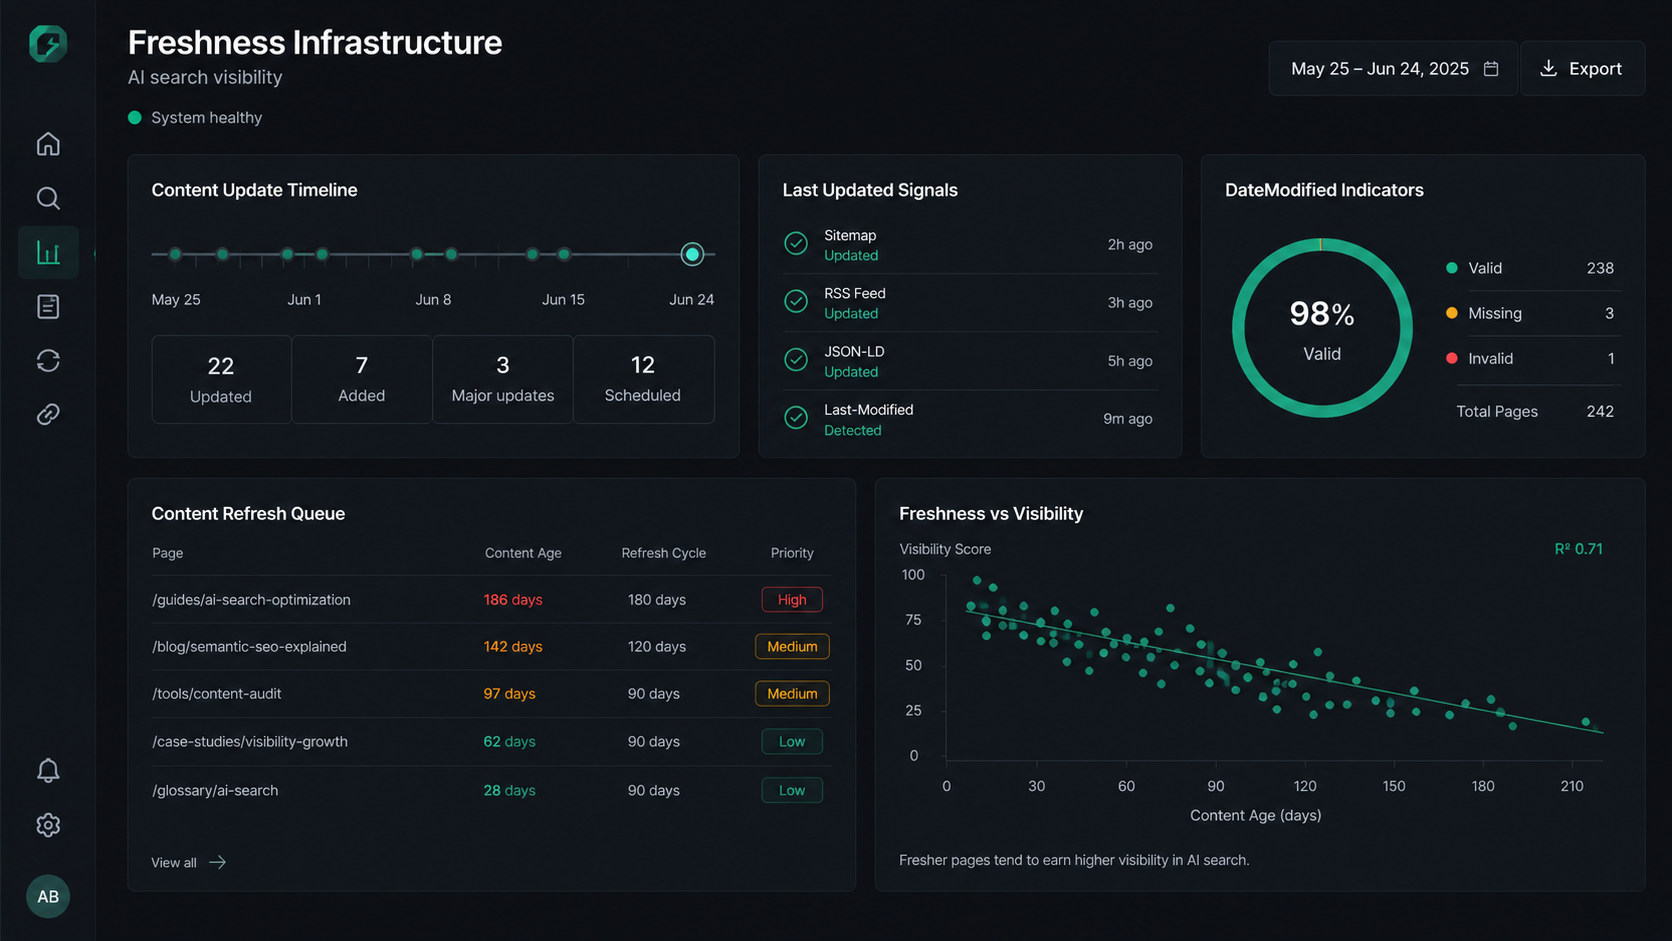Open notifications bell icon
Viewport: 1672px width, 941px height.
pyautogui.click(x=48, y=770)
